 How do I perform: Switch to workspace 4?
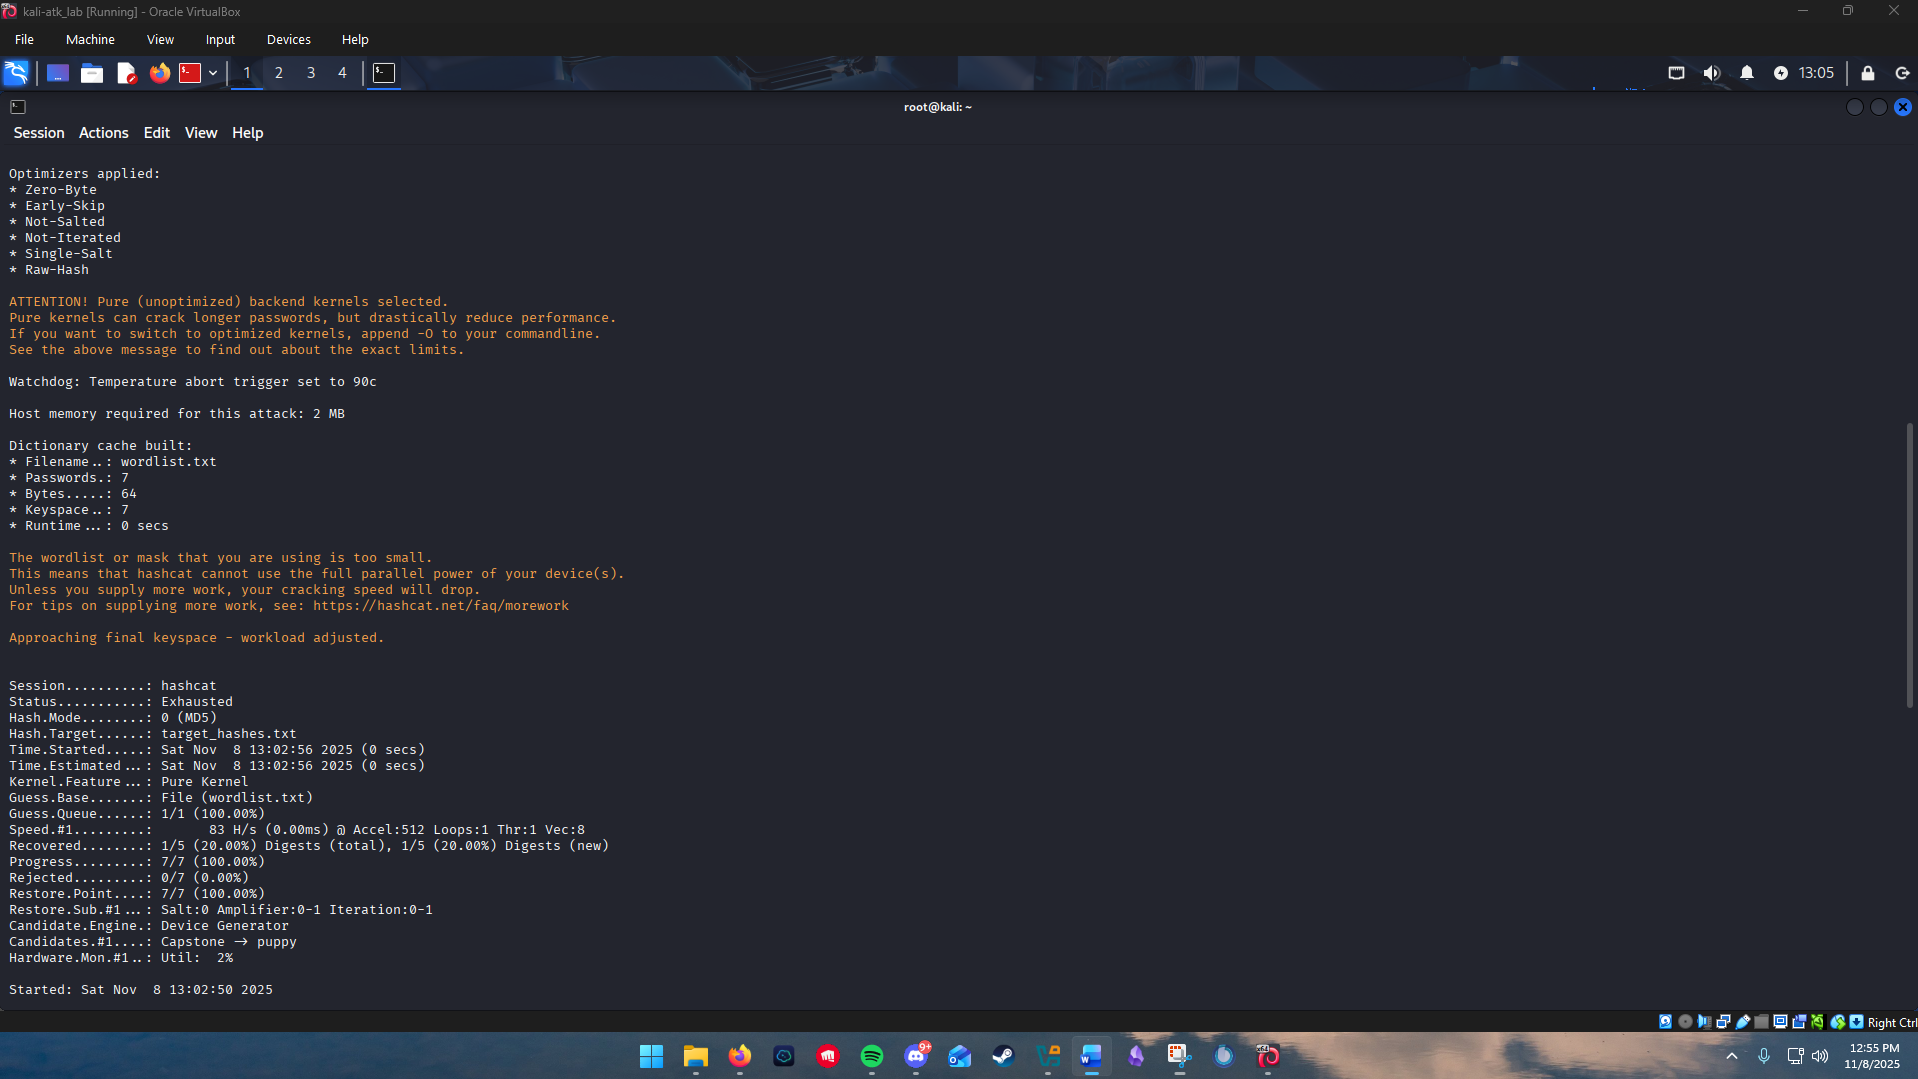[342, 73]
